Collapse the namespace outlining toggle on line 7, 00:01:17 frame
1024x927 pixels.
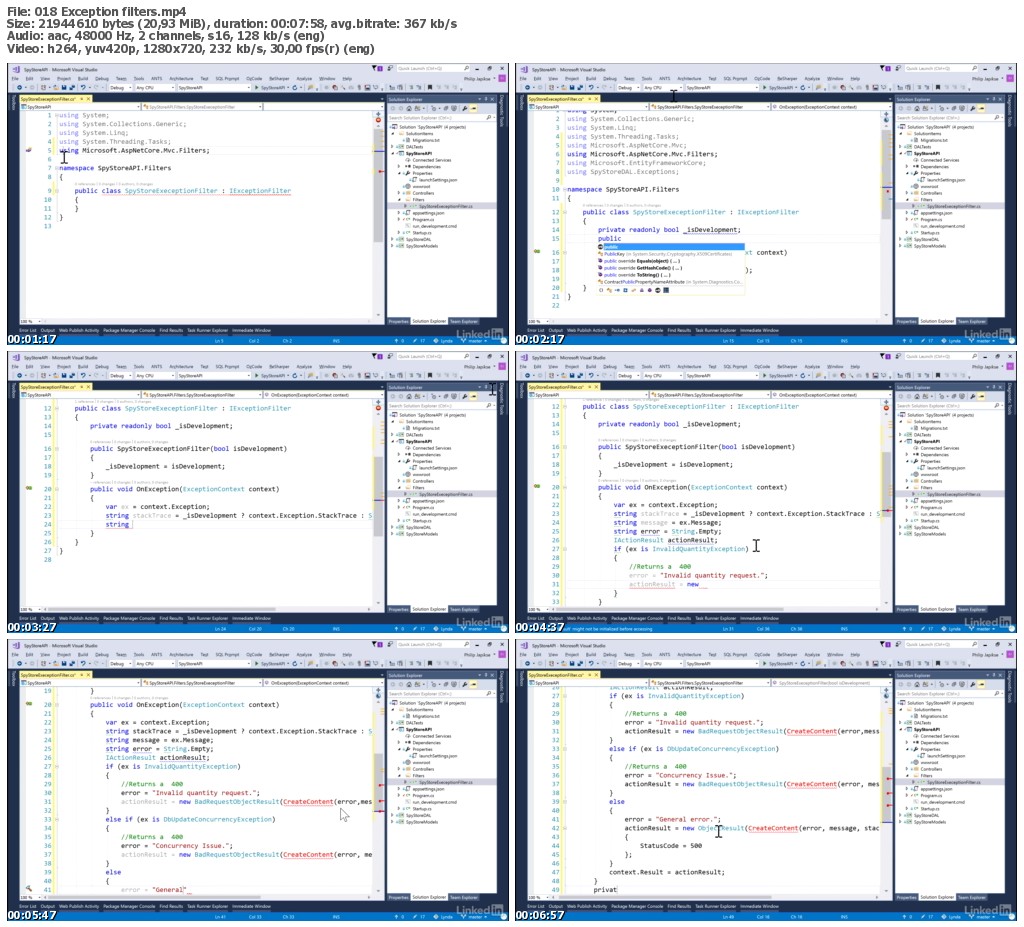point(56,168)
